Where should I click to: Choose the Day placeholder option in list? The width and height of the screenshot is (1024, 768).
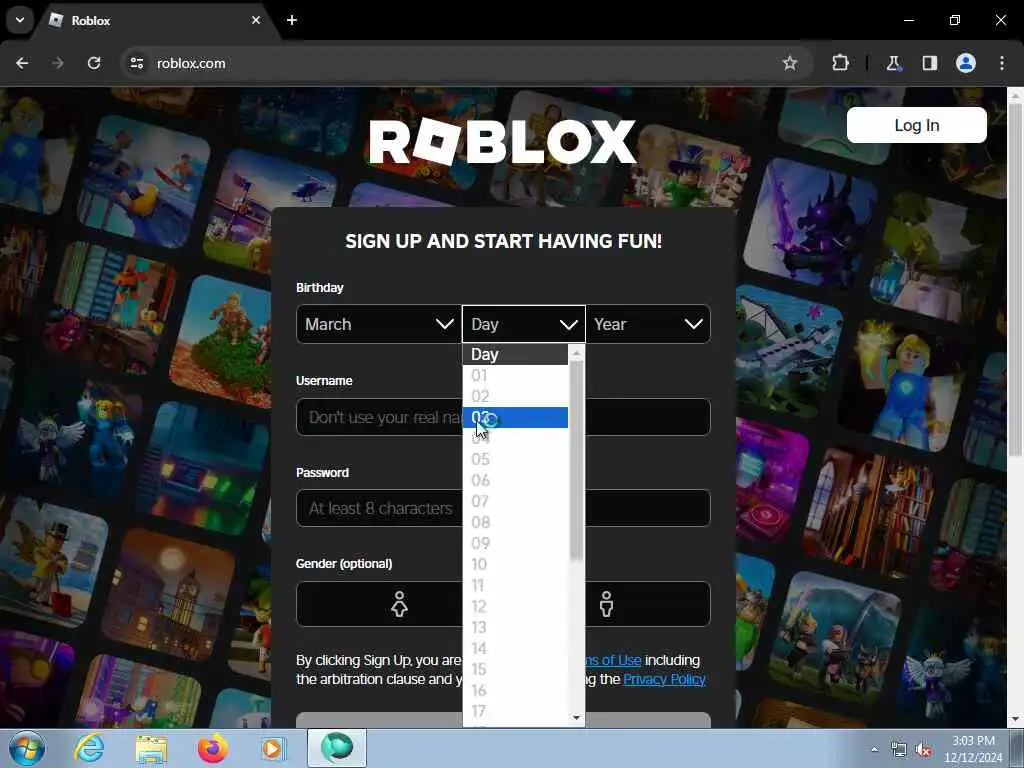click(515, 355)
